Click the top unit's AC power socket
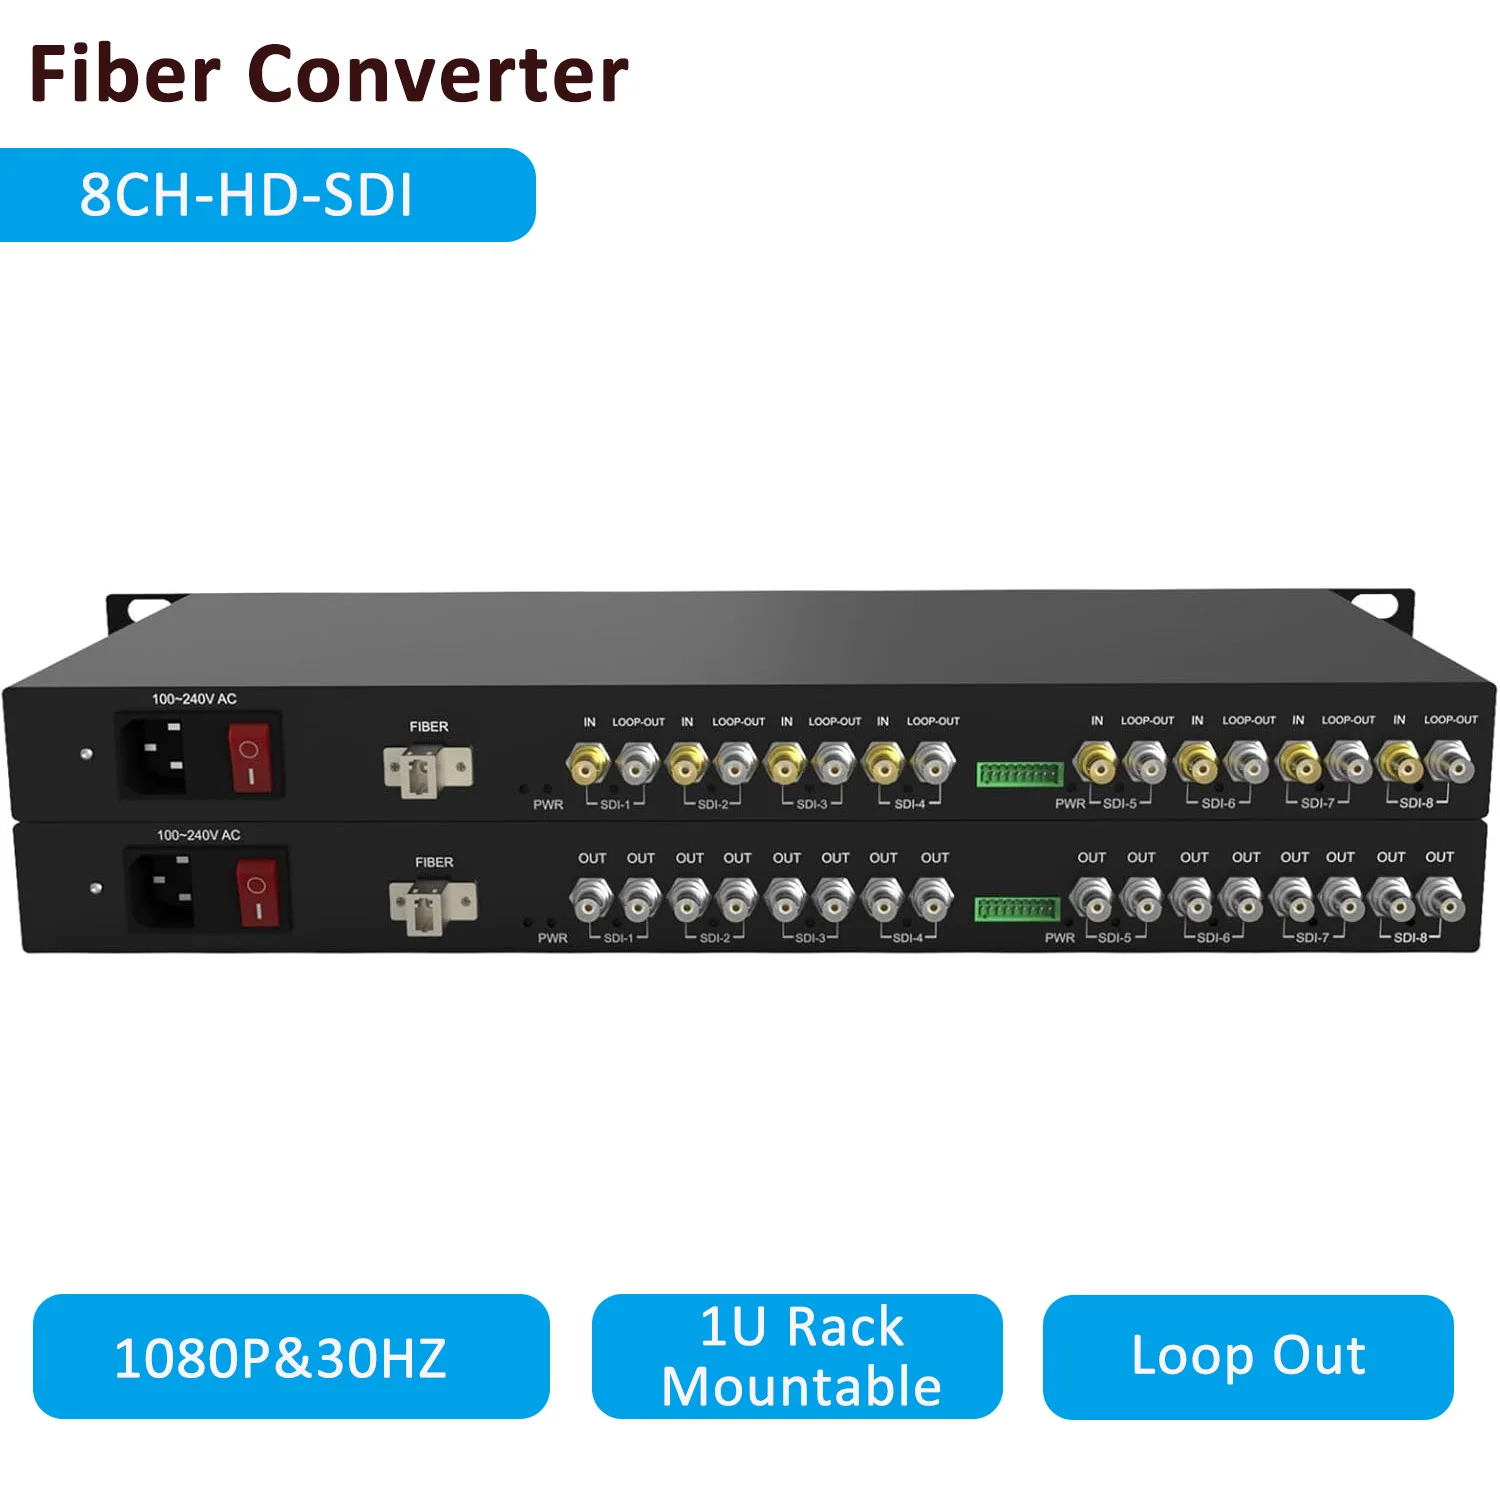This screenshot has width=1500, height=1500. tap(158, 755)
